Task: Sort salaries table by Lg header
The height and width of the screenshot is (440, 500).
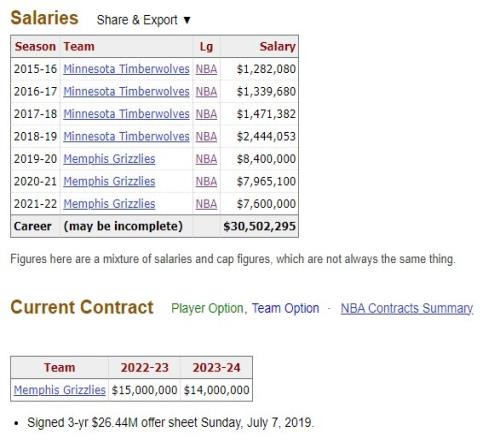Action: [206, 47]
